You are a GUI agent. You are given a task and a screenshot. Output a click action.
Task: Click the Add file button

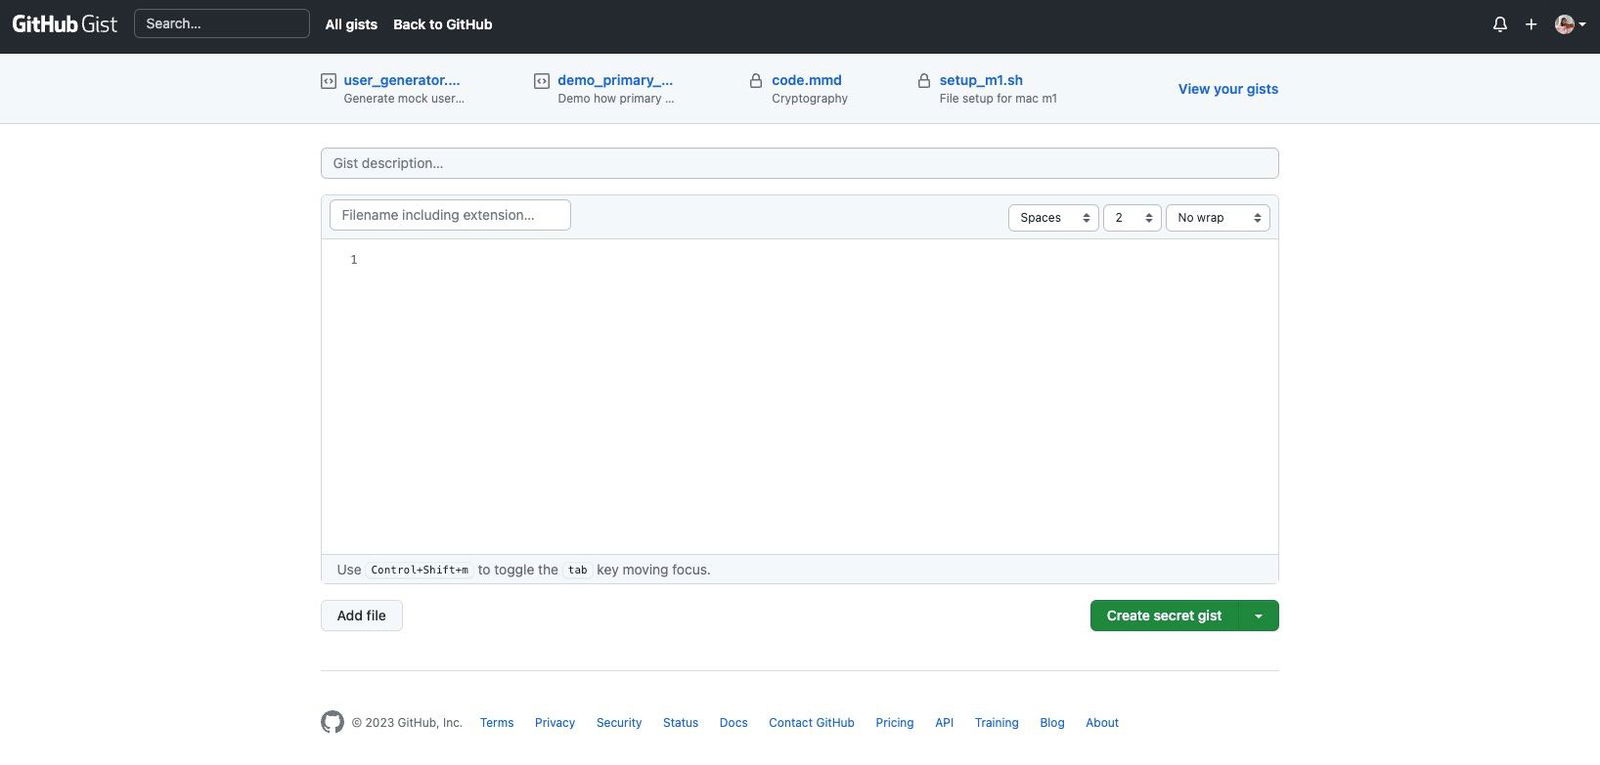pyautogui.click(x=361, y=616)
